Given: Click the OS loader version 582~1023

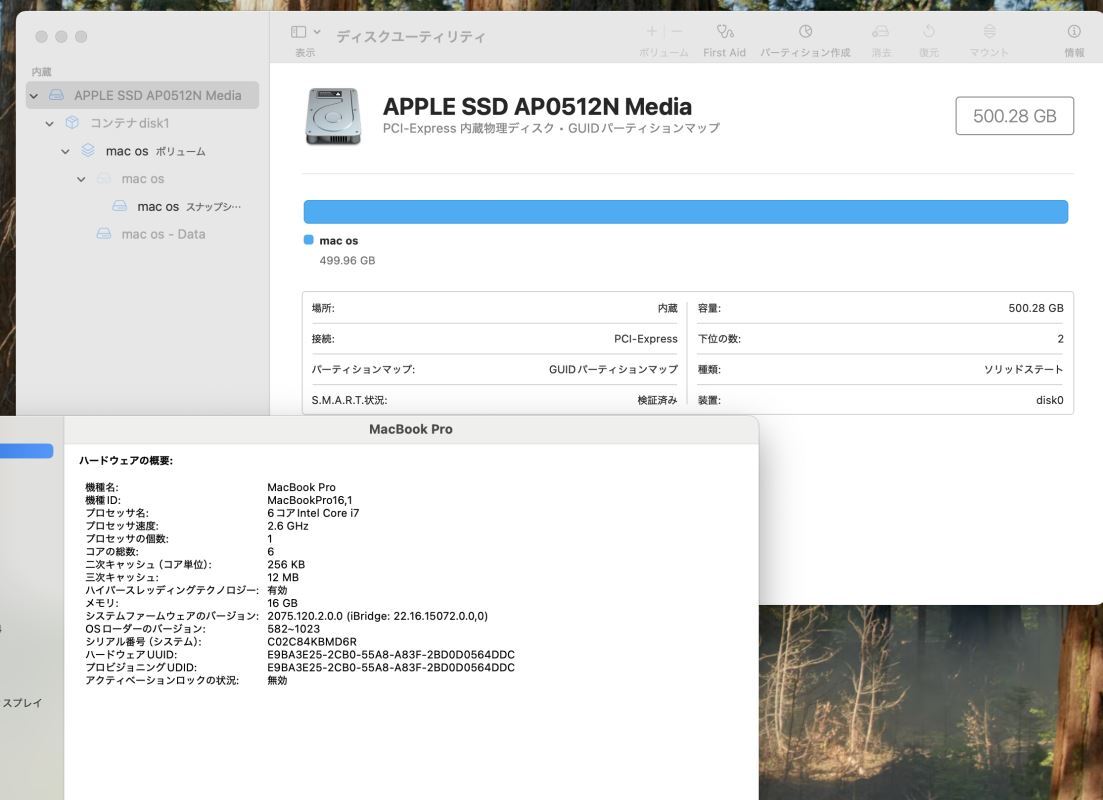Looking at the screenshot, I should [293, 629].
